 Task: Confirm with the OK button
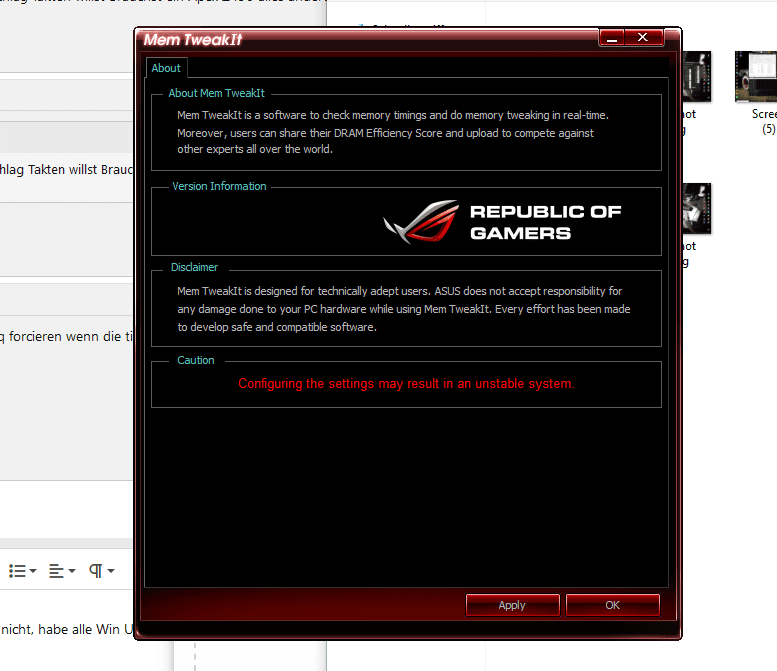(x=612, y=605)
